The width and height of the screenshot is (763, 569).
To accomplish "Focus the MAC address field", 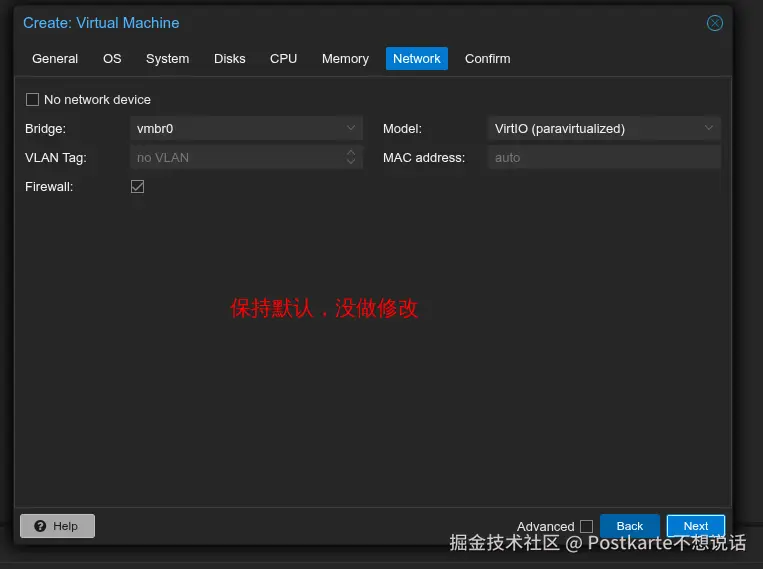I will (604, 158).
